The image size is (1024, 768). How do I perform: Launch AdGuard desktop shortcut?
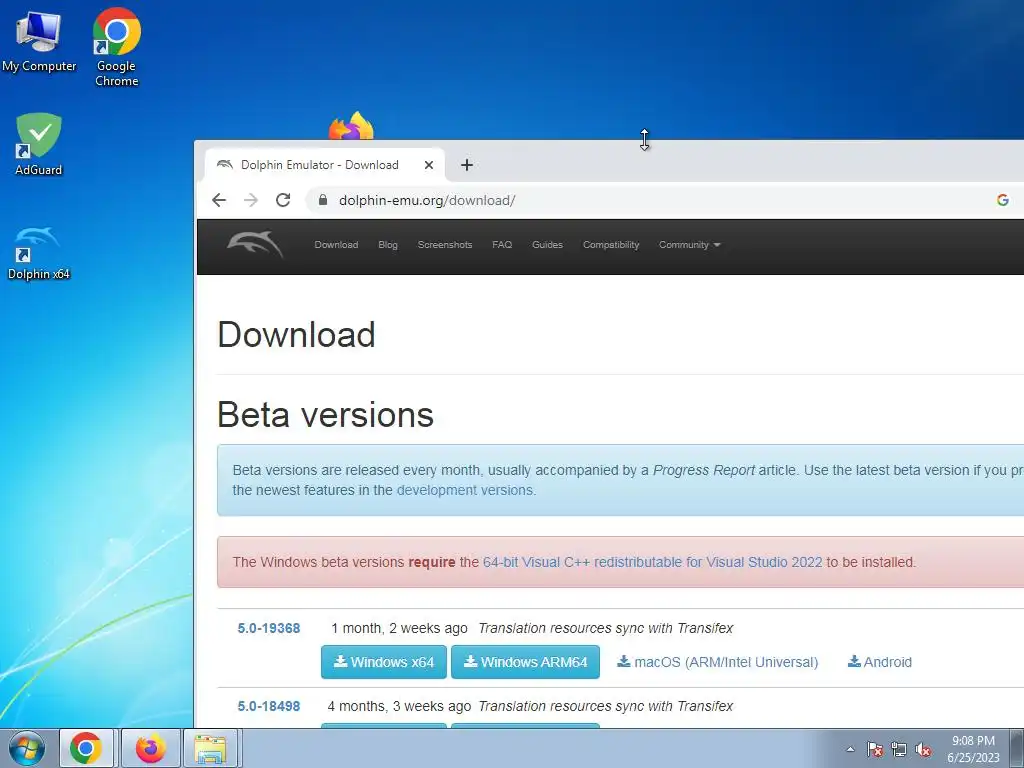(39, 144)
